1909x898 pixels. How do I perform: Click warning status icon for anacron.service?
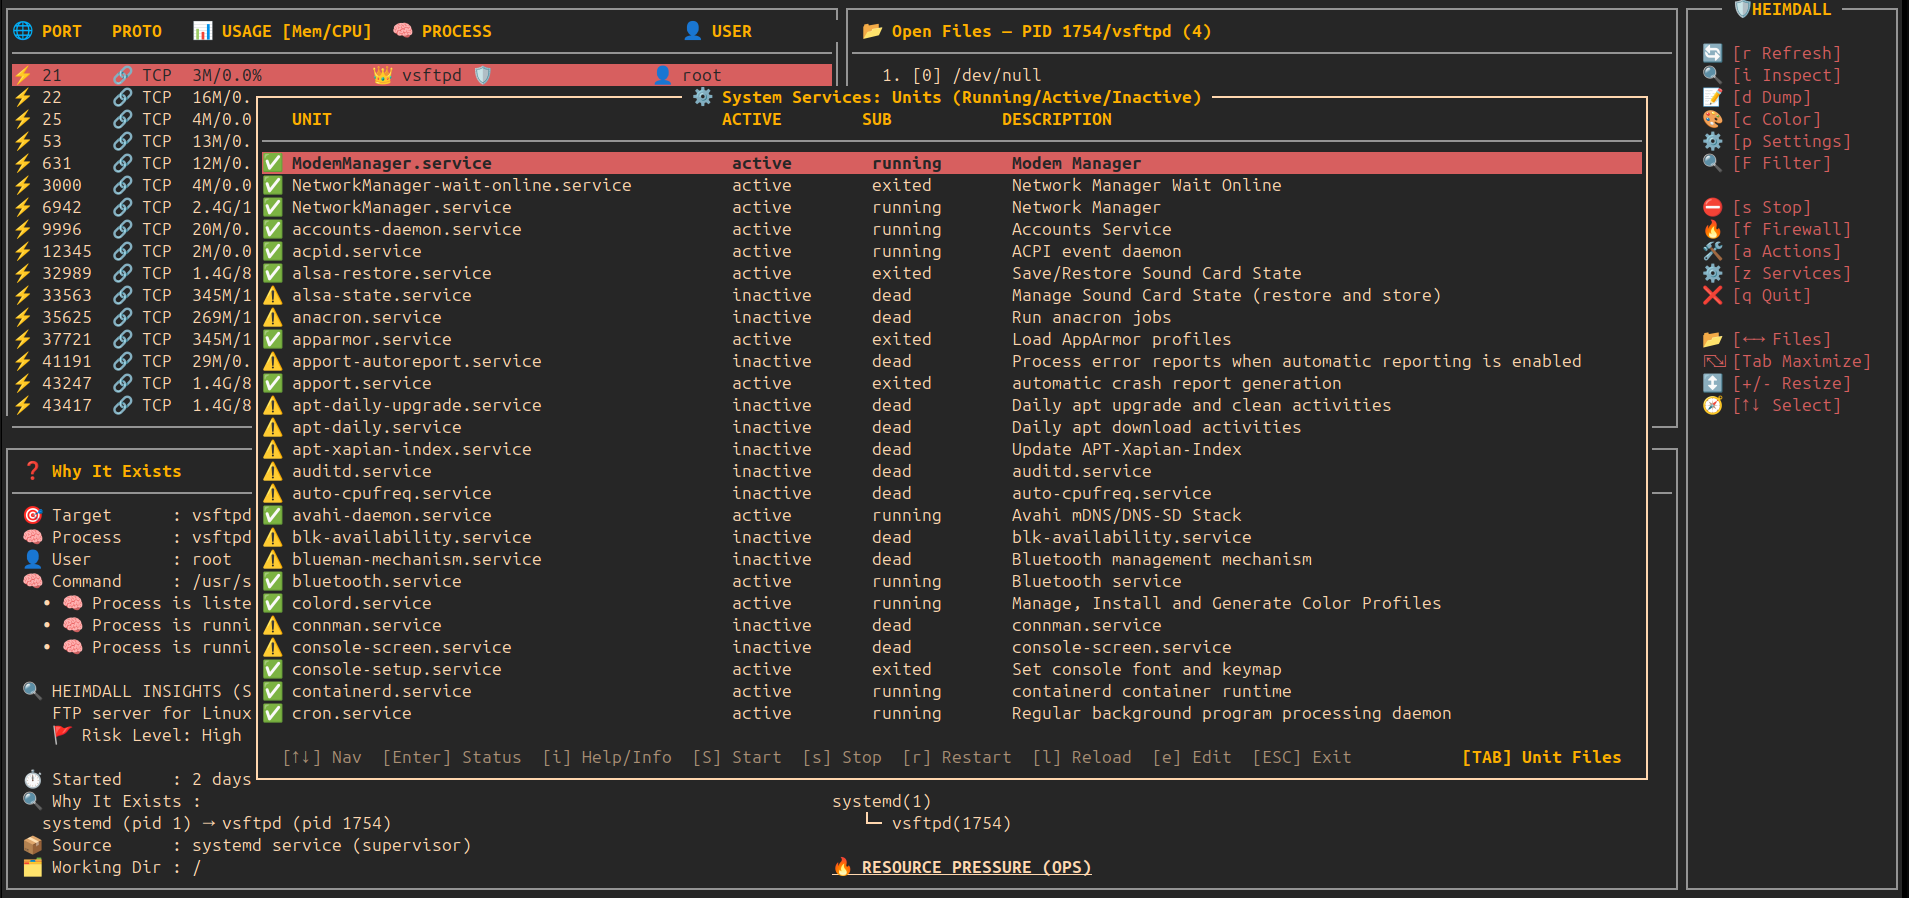[272, 317]
